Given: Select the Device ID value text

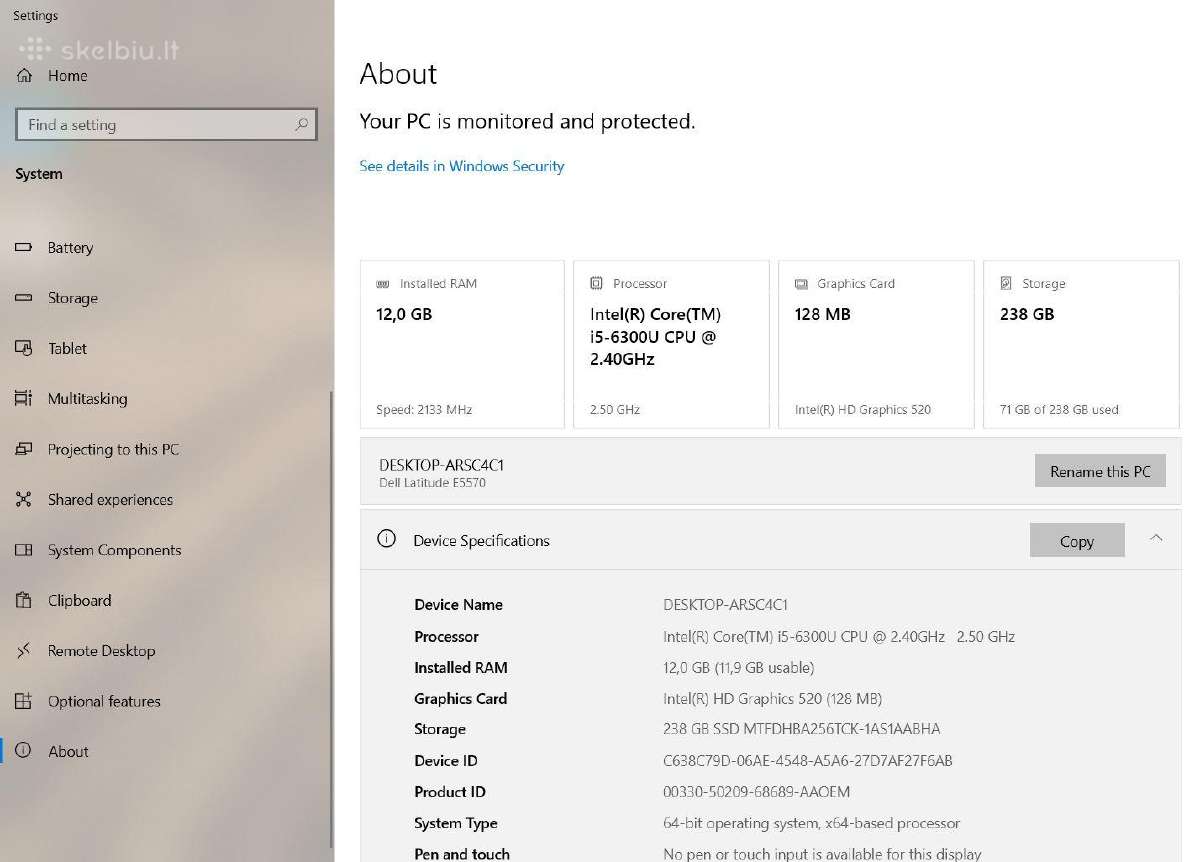Looking at the screenshot, I should 808,761.
